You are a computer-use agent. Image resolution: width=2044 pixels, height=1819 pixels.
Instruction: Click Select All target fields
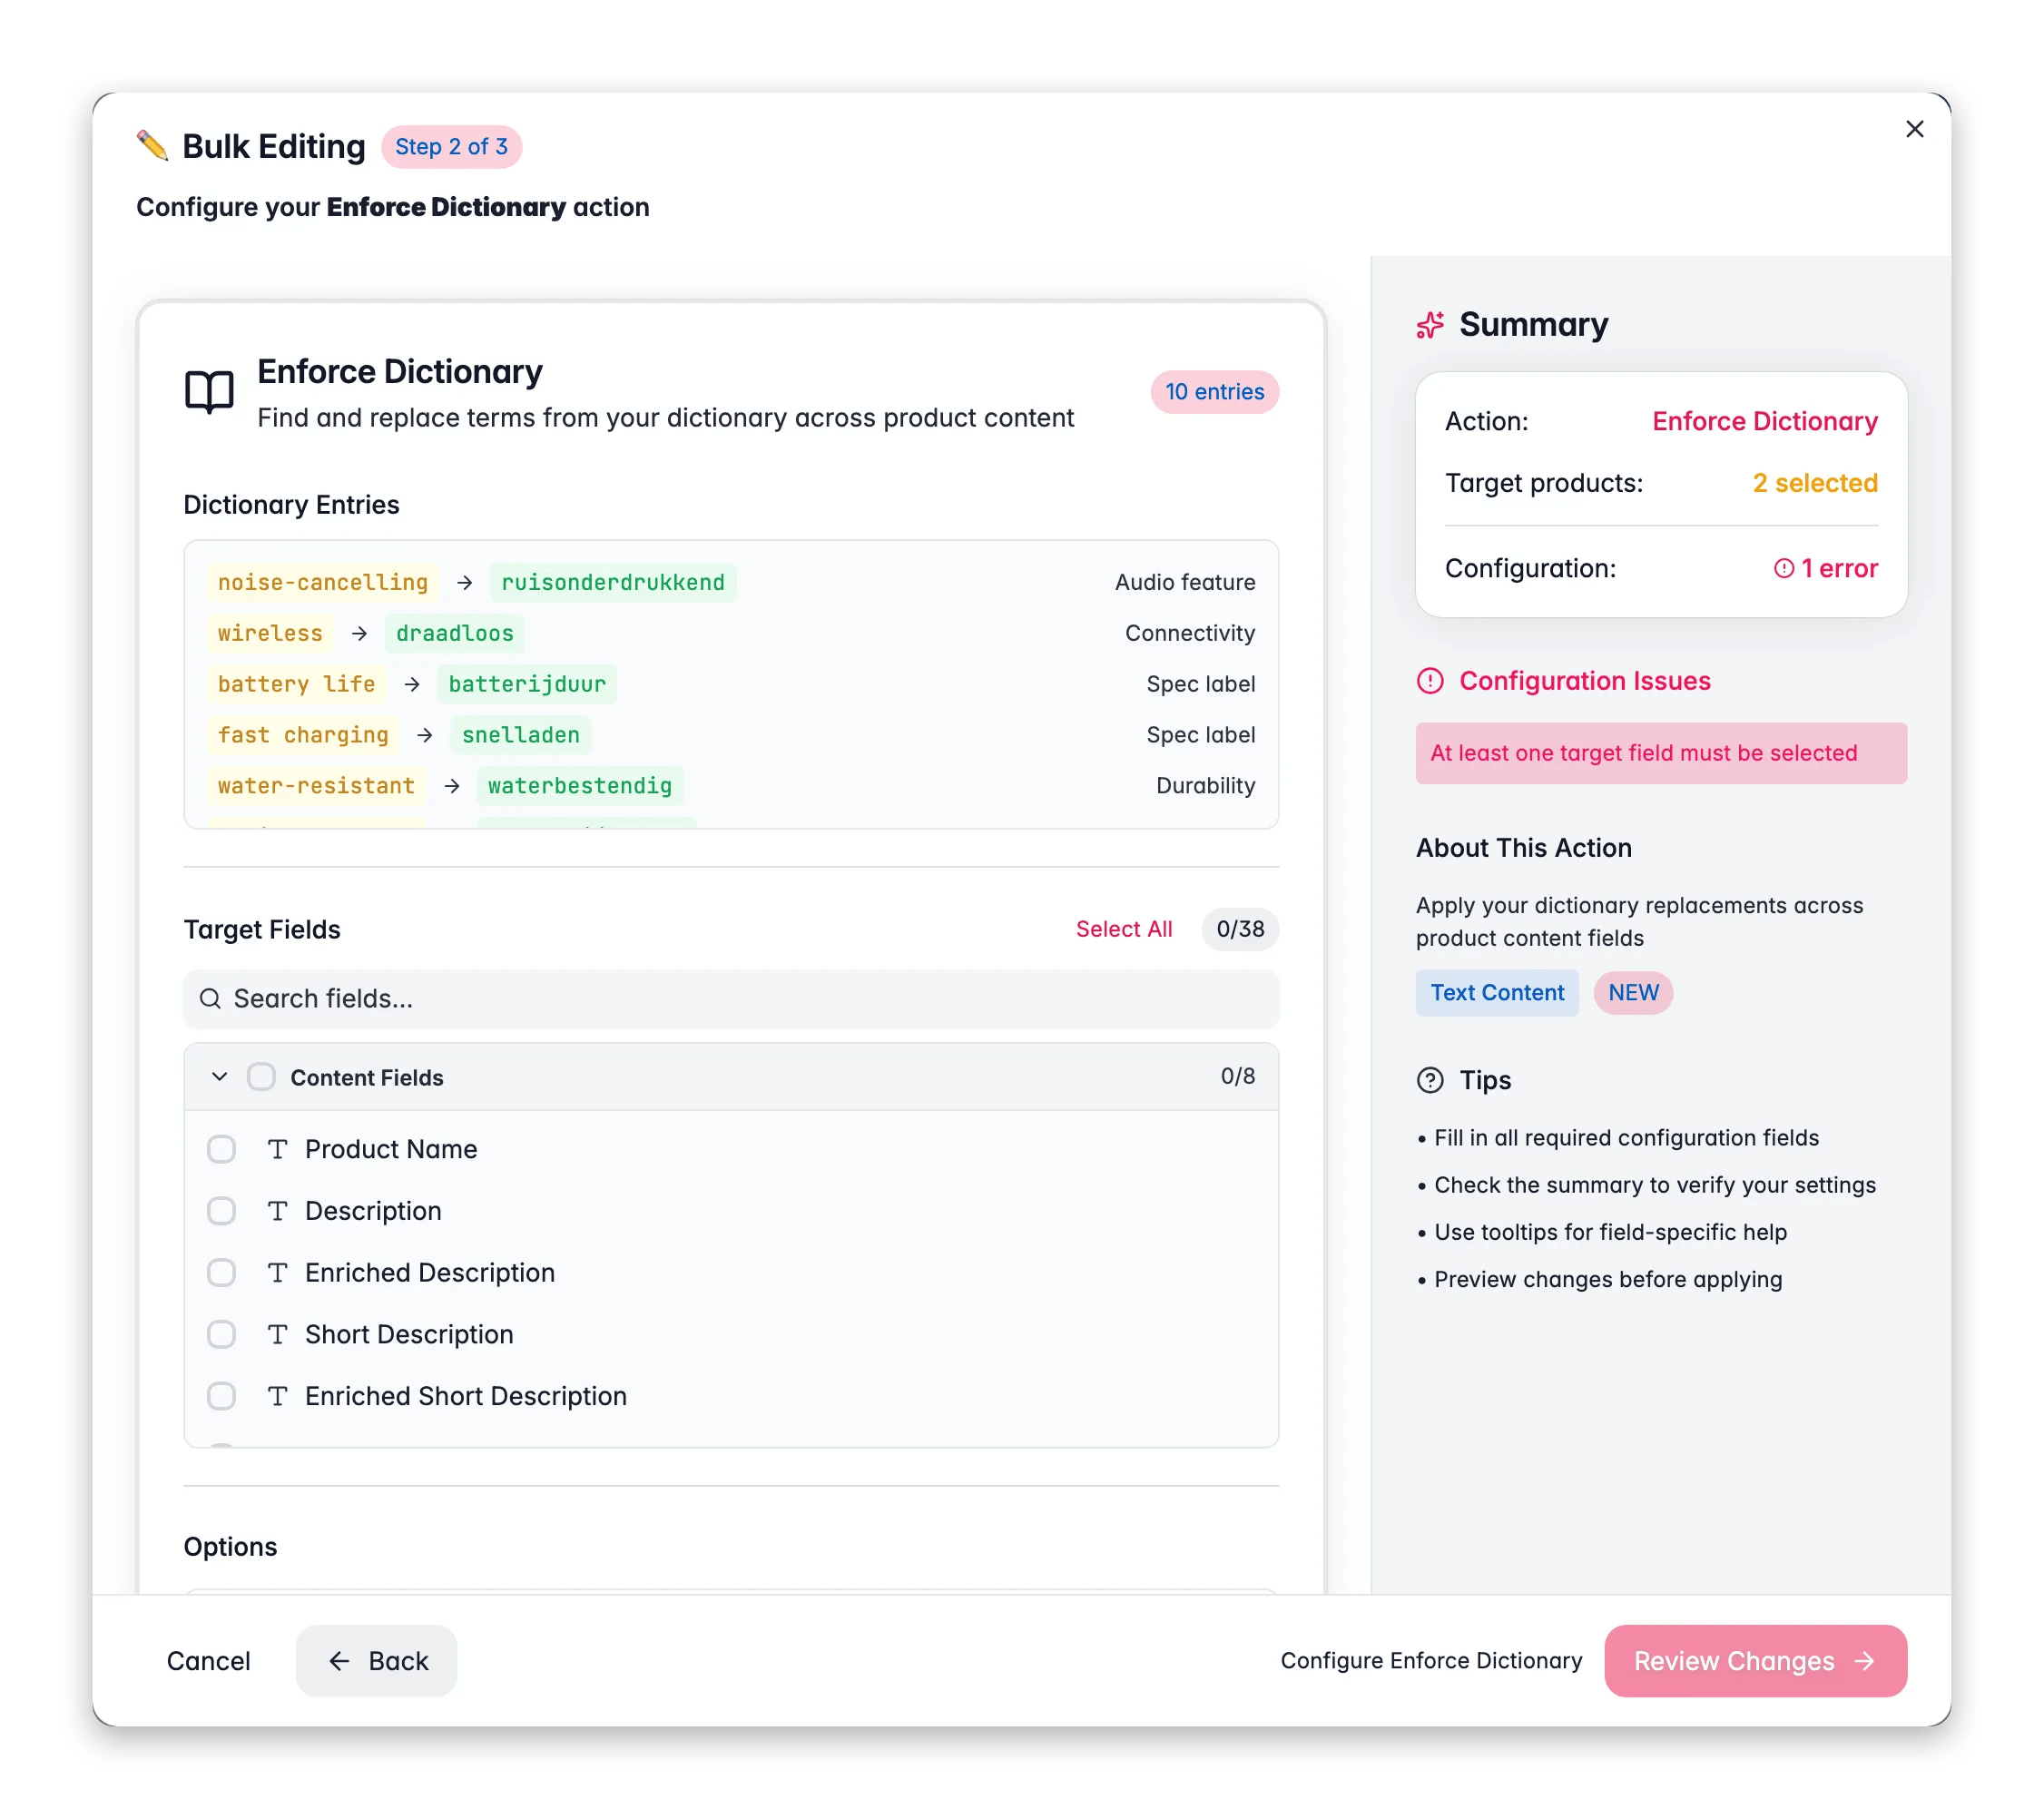(1124, 929)
